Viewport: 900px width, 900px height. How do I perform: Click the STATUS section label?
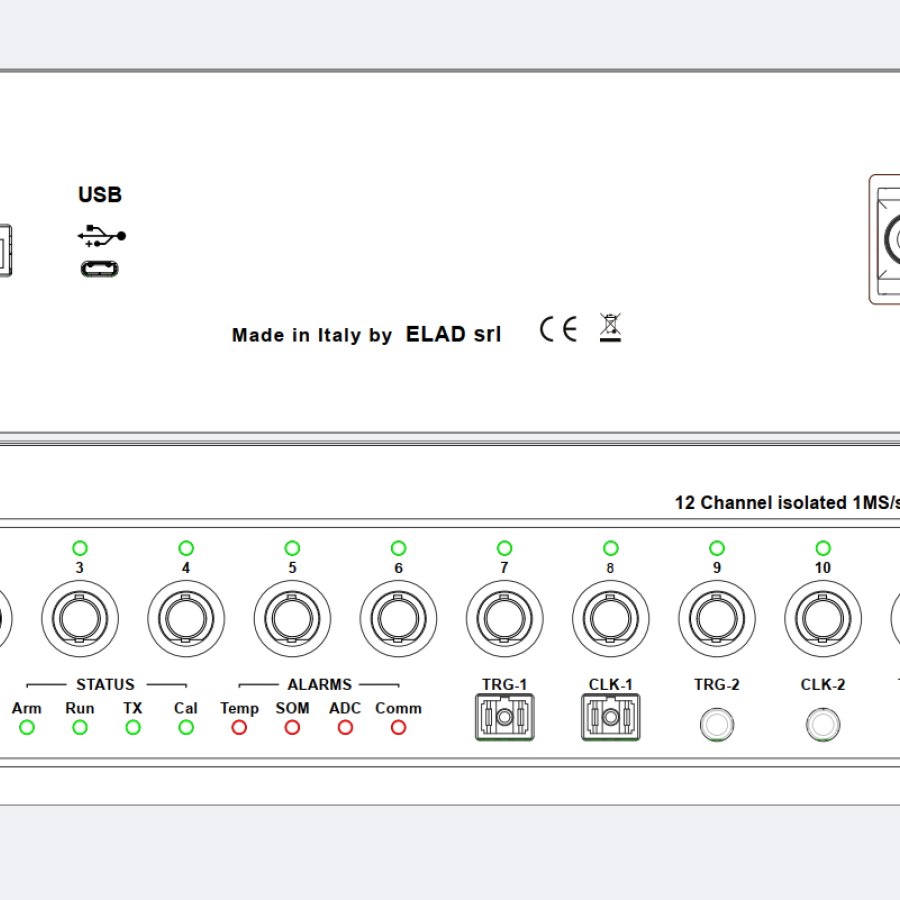(x=105, y=685)
